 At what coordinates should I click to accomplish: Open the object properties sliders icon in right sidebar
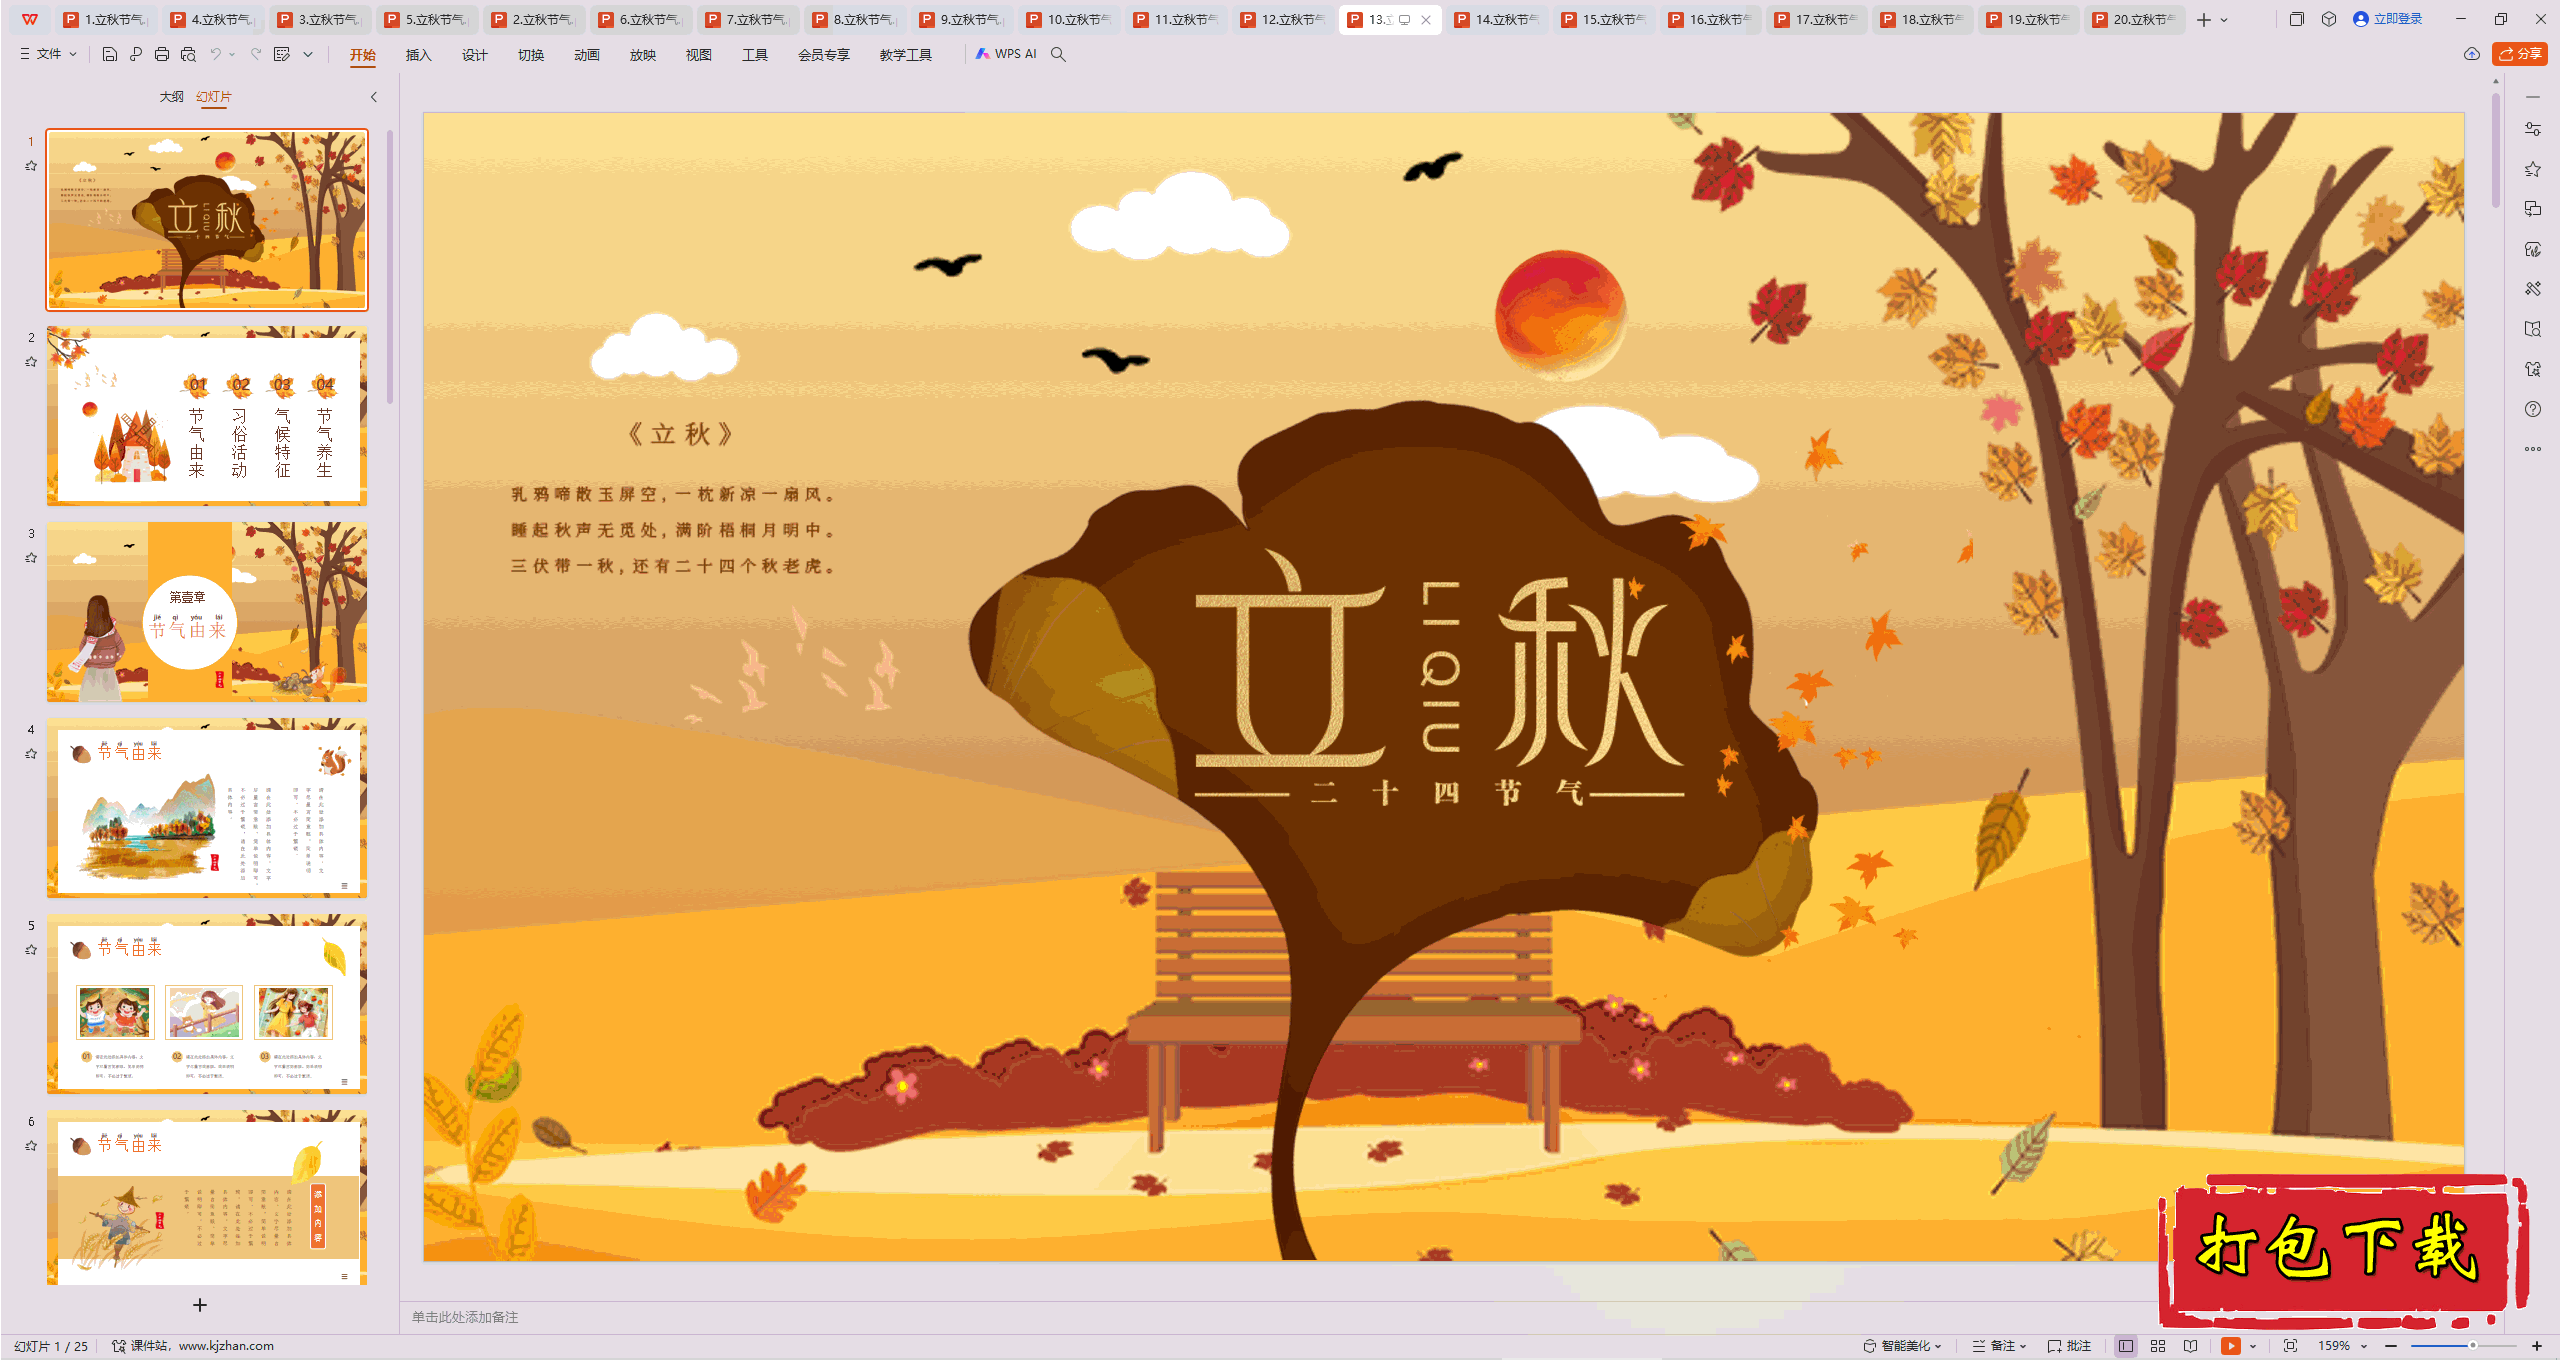click(2533, 129)
